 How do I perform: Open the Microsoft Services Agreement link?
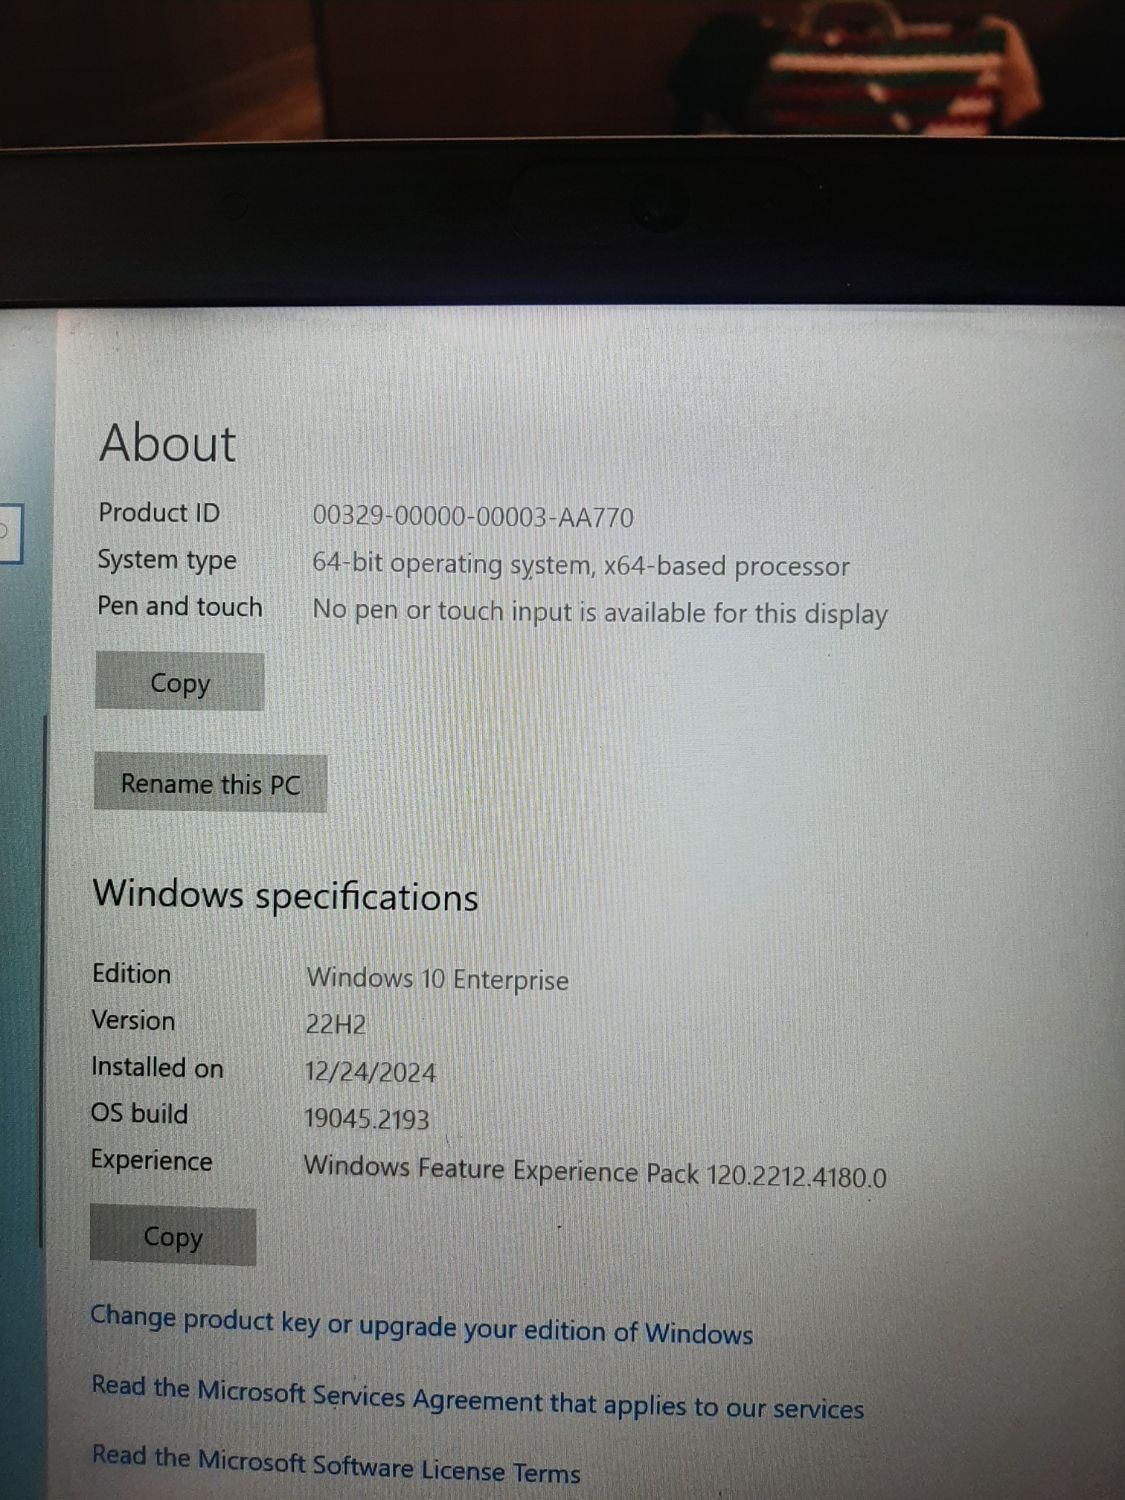pyautogui.click(x=477, y=1397)
